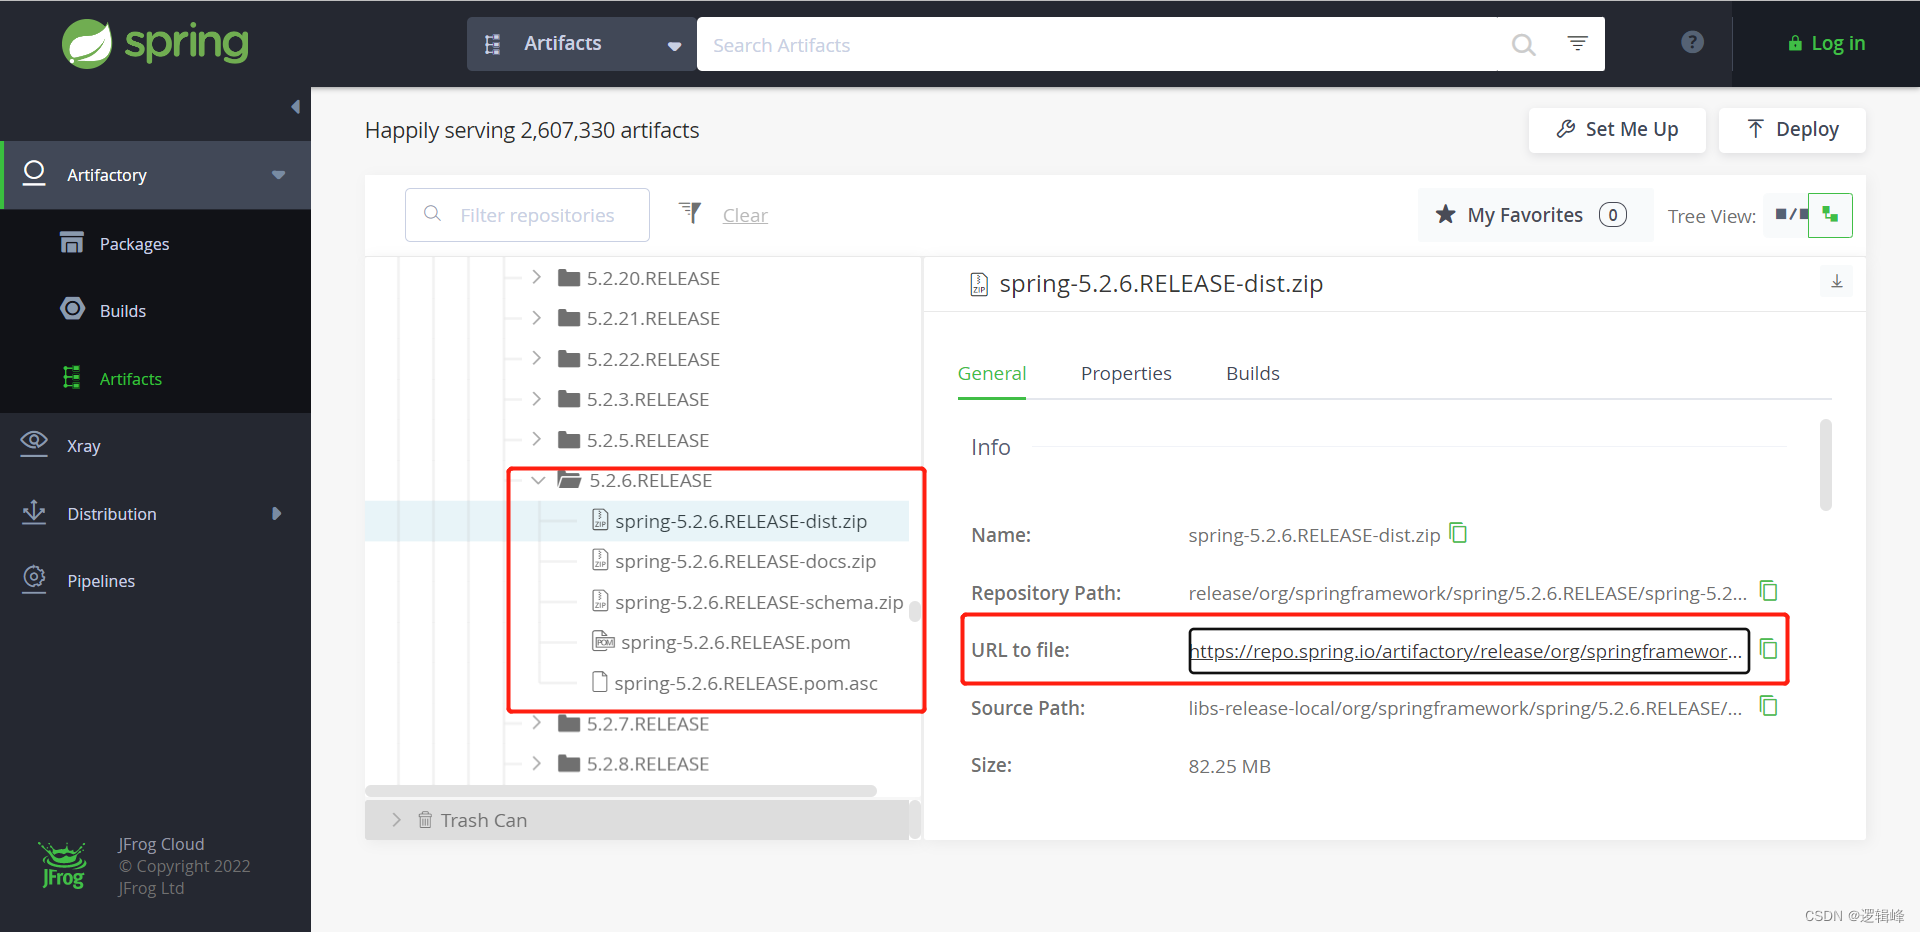This screenshot has width=1920, height=932.
Task: Click the Artifactory sidebar logo icon
Action: [34, 174]
